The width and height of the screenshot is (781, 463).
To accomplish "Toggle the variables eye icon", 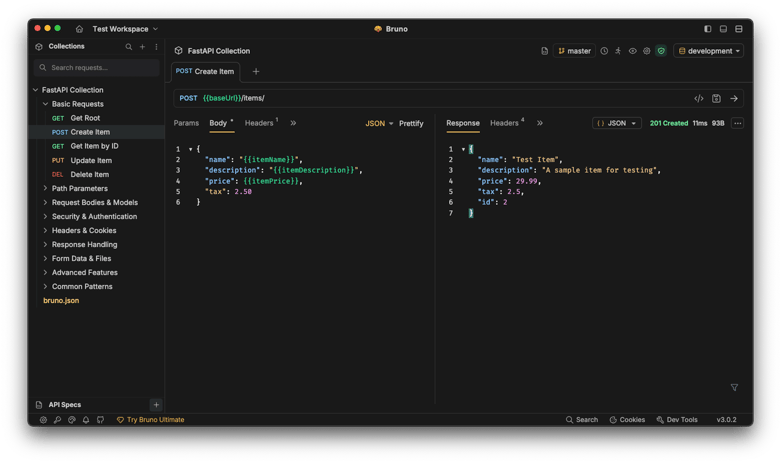I will 633,51.
